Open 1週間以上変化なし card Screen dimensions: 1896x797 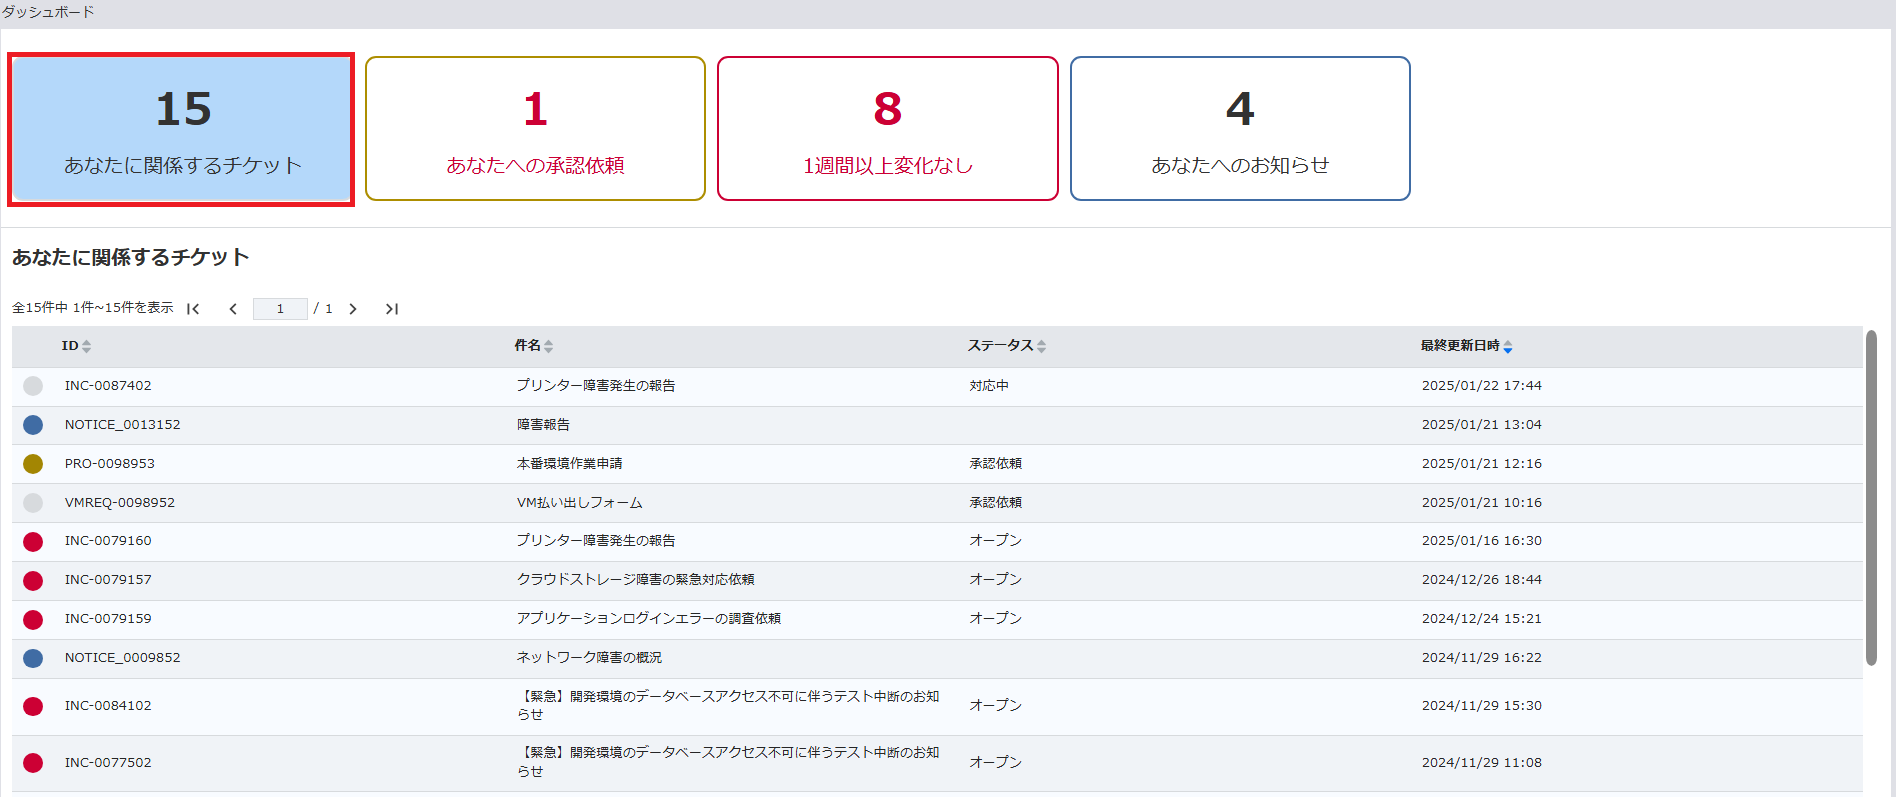(x=887, y=129)
